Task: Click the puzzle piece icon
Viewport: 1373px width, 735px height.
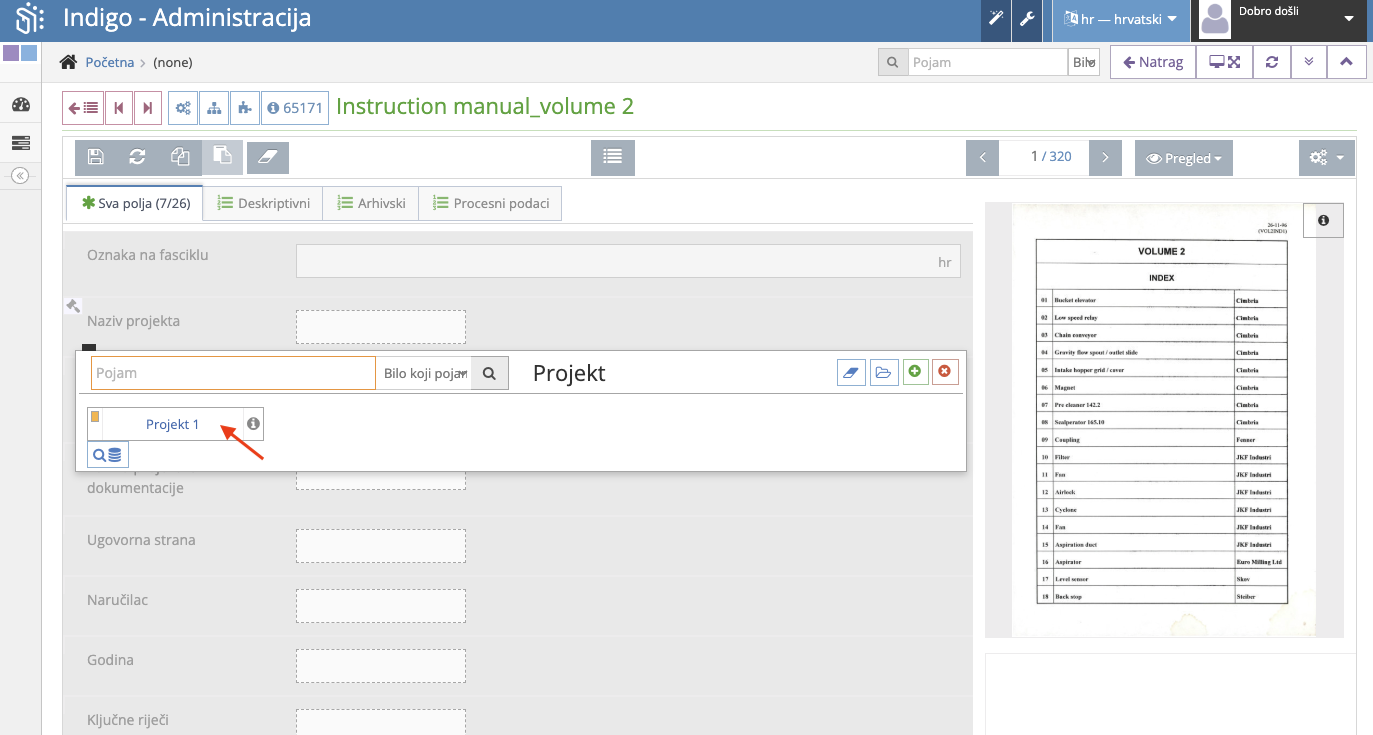Action: [x=245, y=108]
